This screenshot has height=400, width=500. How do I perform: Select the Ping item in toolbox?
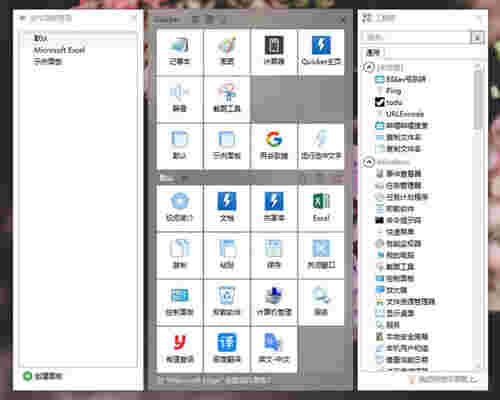tap(388, 90)
